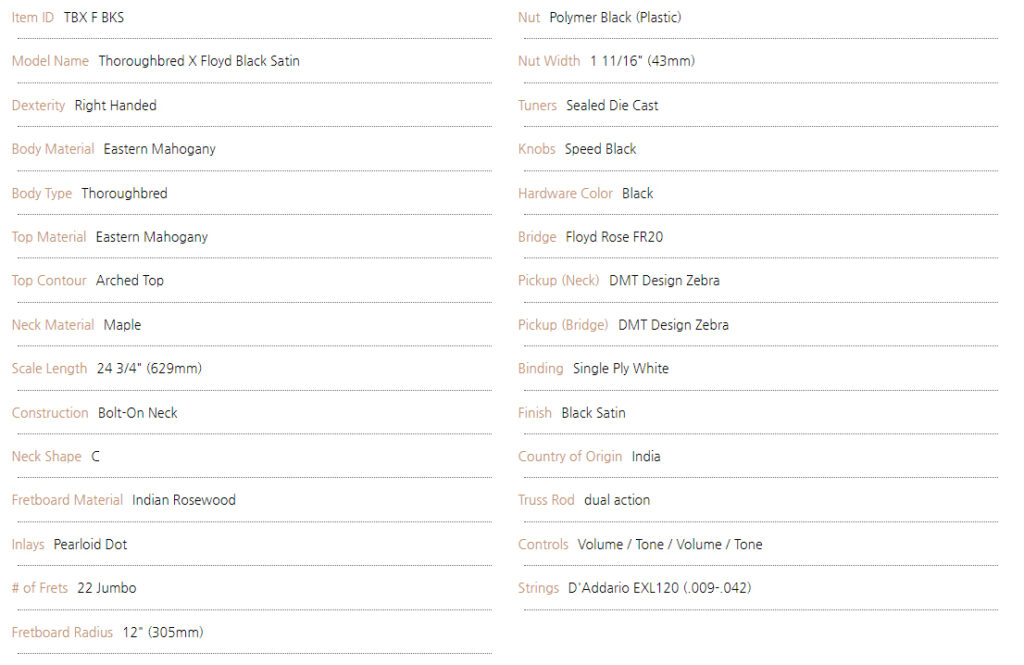Select the Construction Bolt-On Neck entry
The width and height of the screenshot is (1024, 665).
tap(138, 413)
